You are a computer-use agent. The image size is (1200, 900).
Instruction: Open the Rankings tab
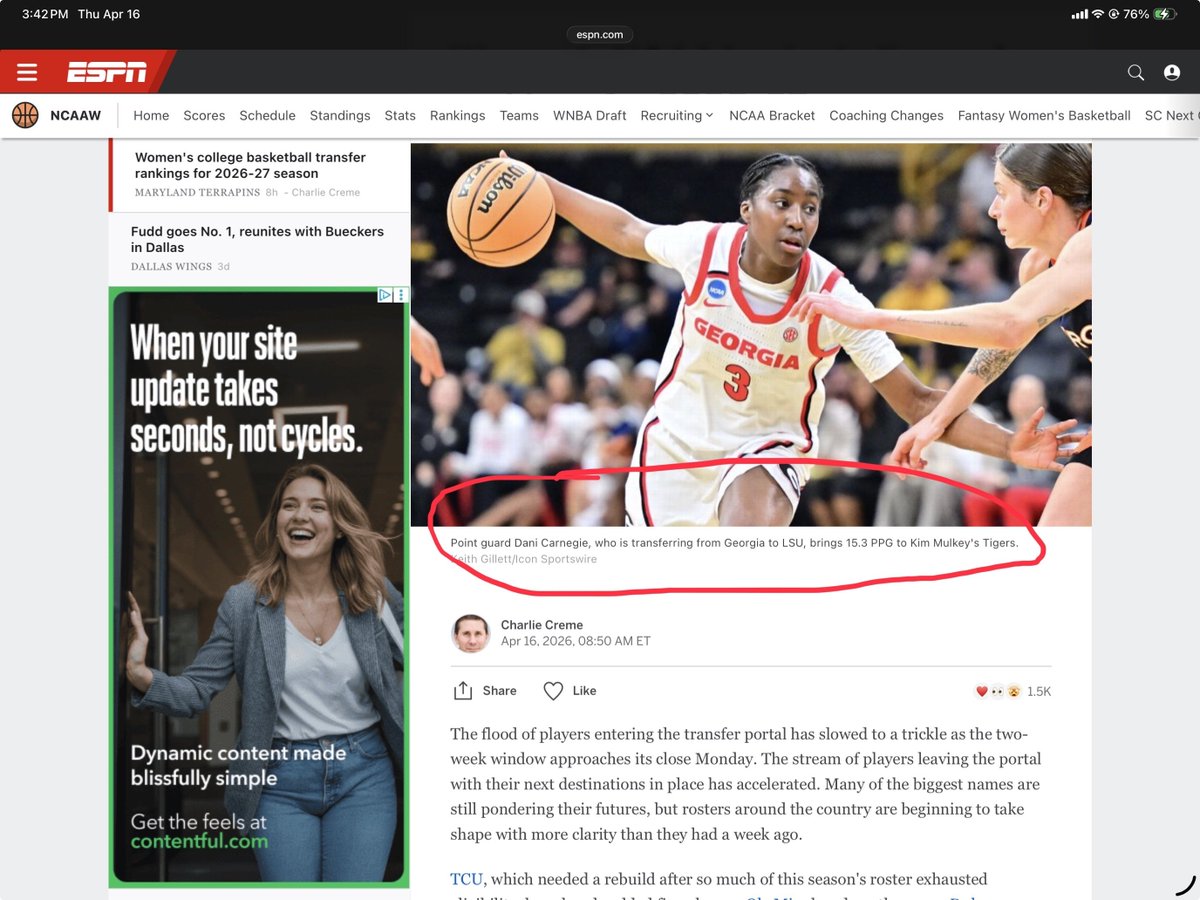pyautogui.click(x=457, y=115)
